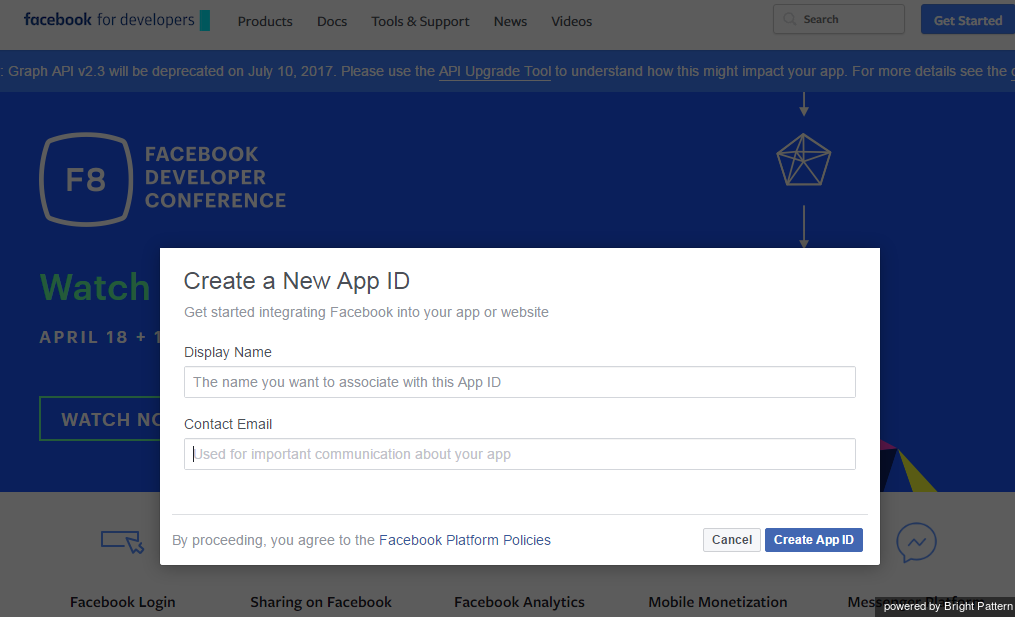Open the Facebook Platform Policies link

coord(465,540)
